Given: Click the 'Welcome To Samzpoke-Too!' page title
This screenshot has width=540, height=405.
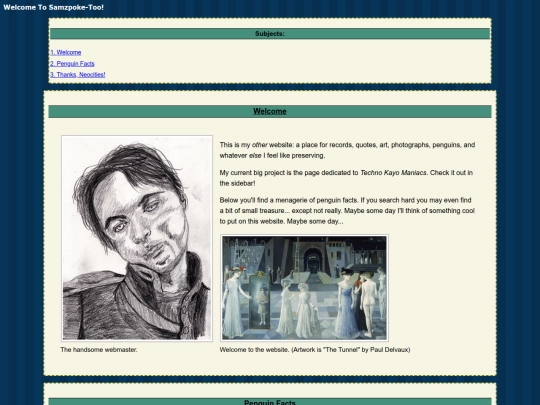Looking at the screenshot, I should tap(53, 7).
